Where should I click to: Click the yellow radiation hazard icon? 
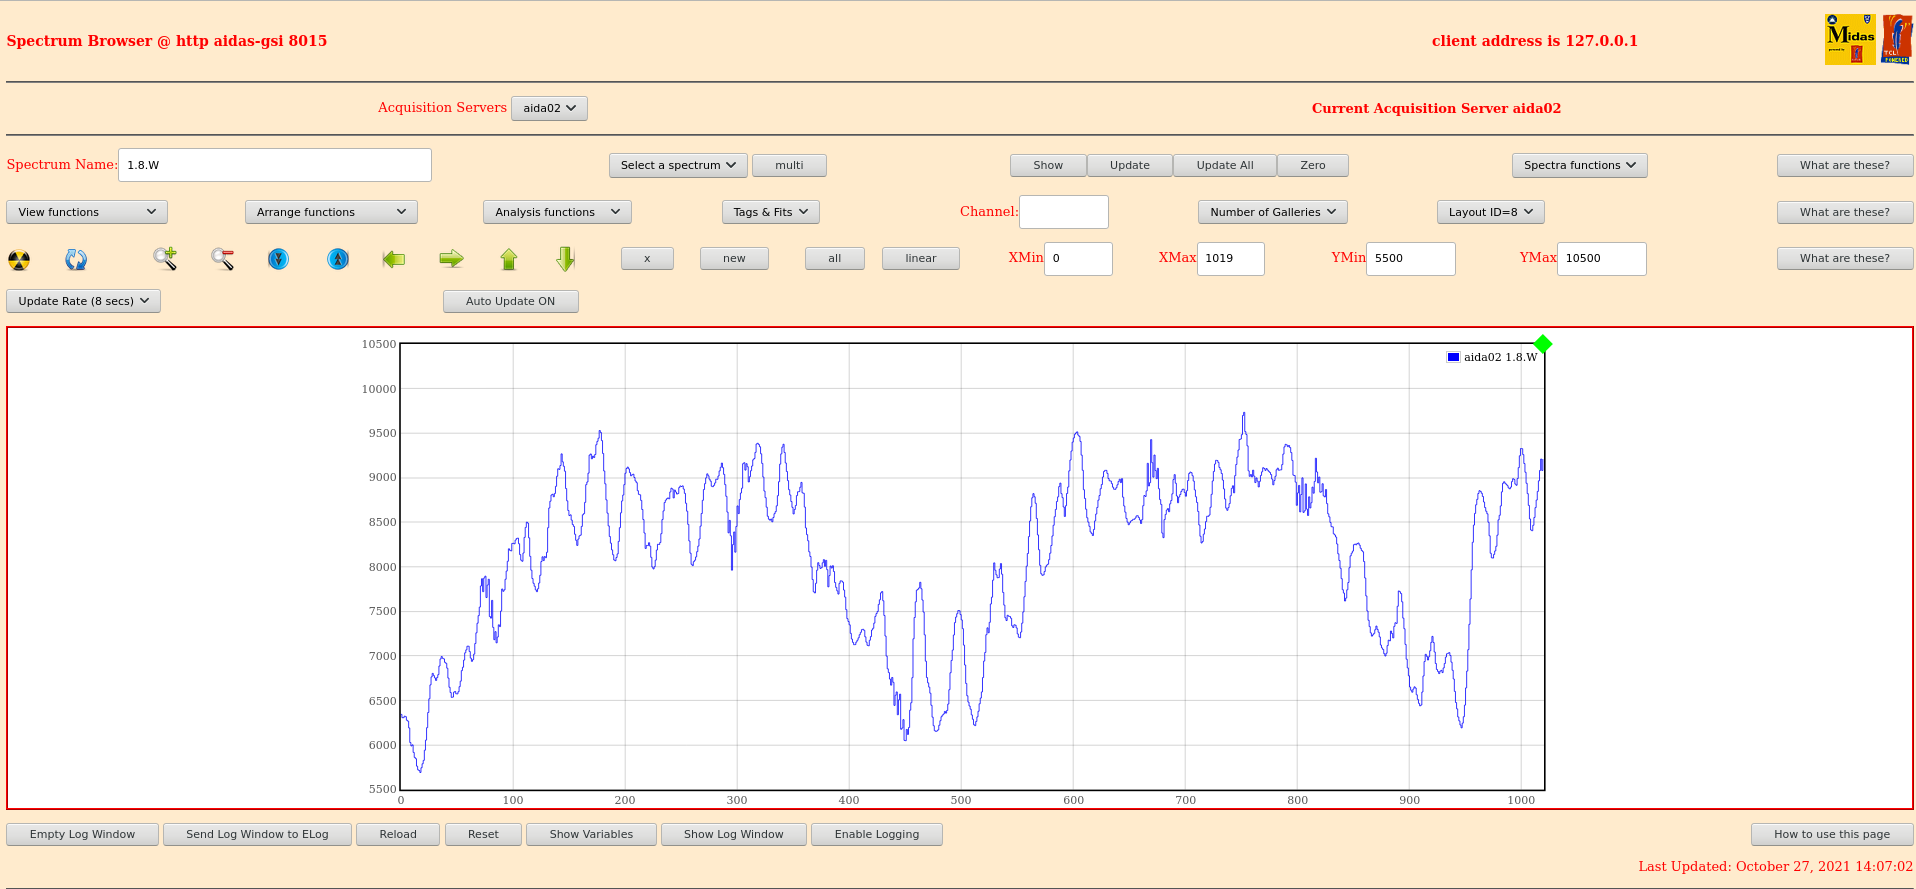(19, 260)
